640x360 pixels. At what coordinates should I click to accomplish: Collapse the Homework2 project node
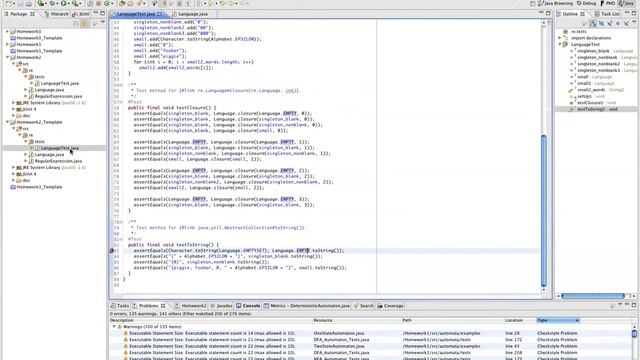click(x=7, y=58)
